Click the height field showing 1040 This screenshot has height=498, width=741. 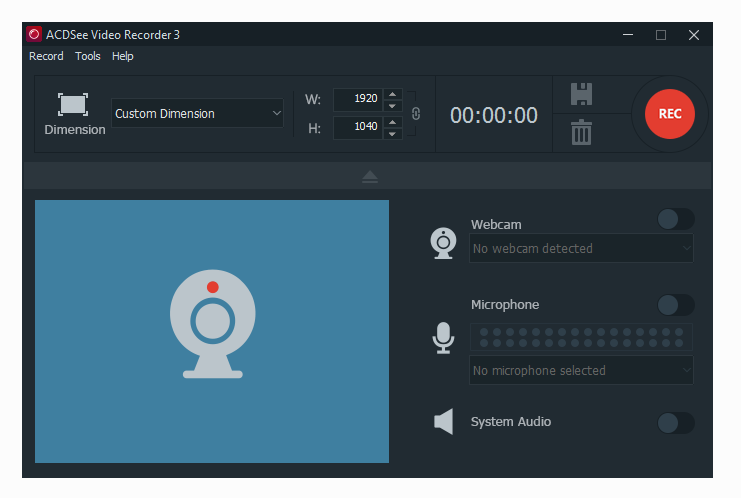click(x=358, y=127)
